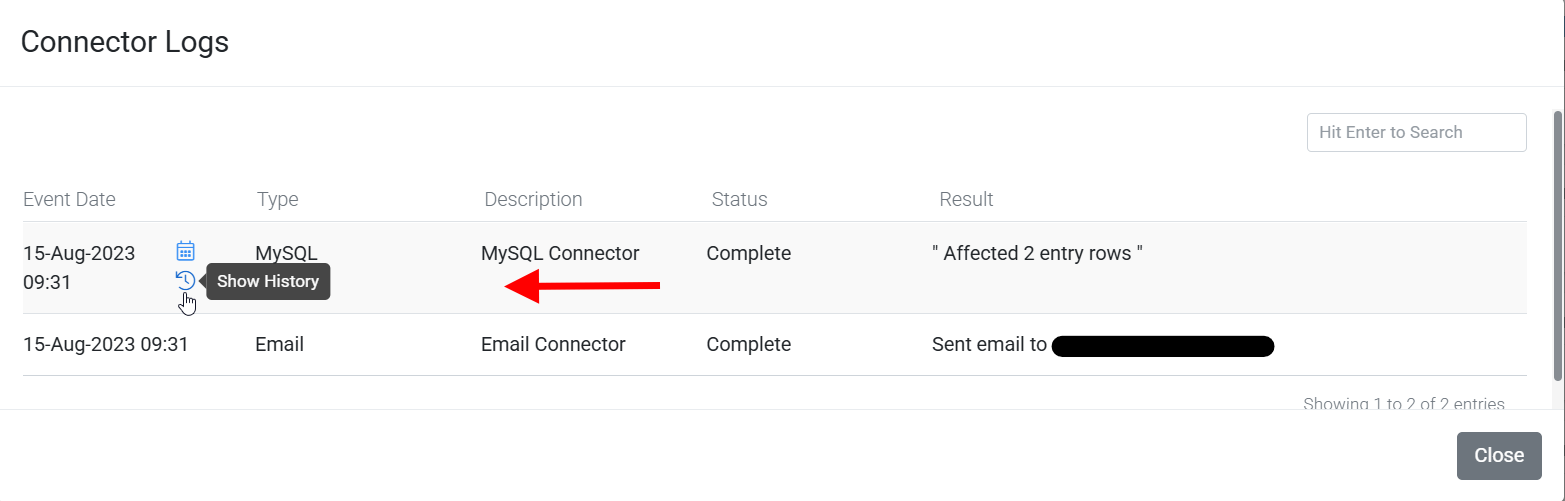The width and height of the screenshot is (1565, 501).
Task: Click the Close button
Action: (1499, 456)
